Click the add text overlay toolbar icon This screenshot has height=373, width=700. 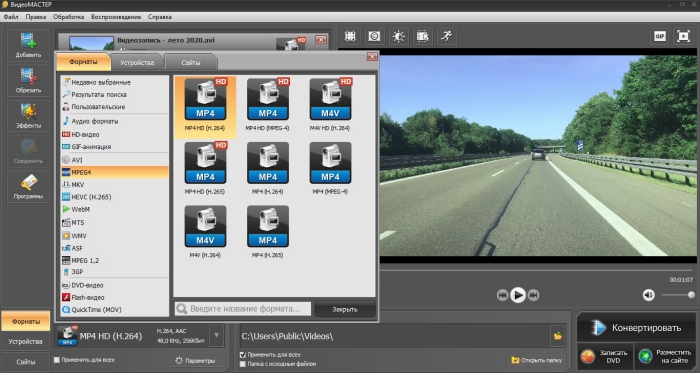pyautogui.click(x=422, y=36)
